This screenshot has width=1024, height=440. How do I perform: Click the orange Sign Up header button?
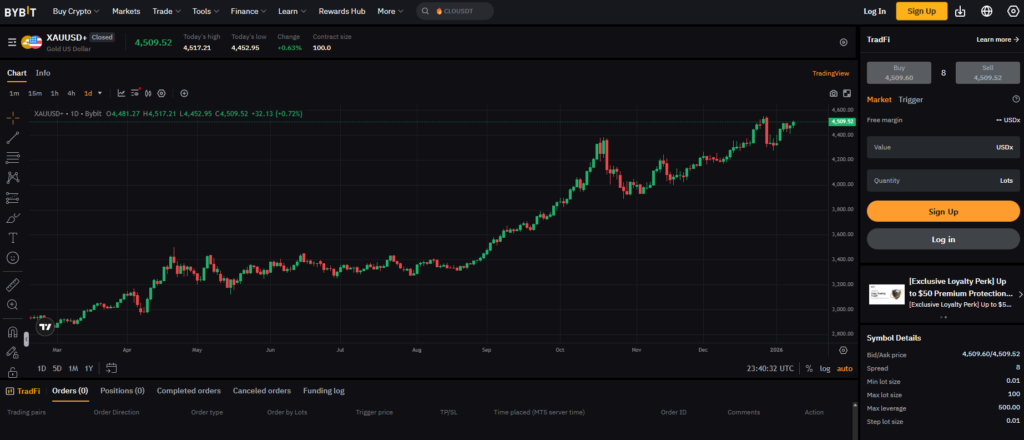921,11
